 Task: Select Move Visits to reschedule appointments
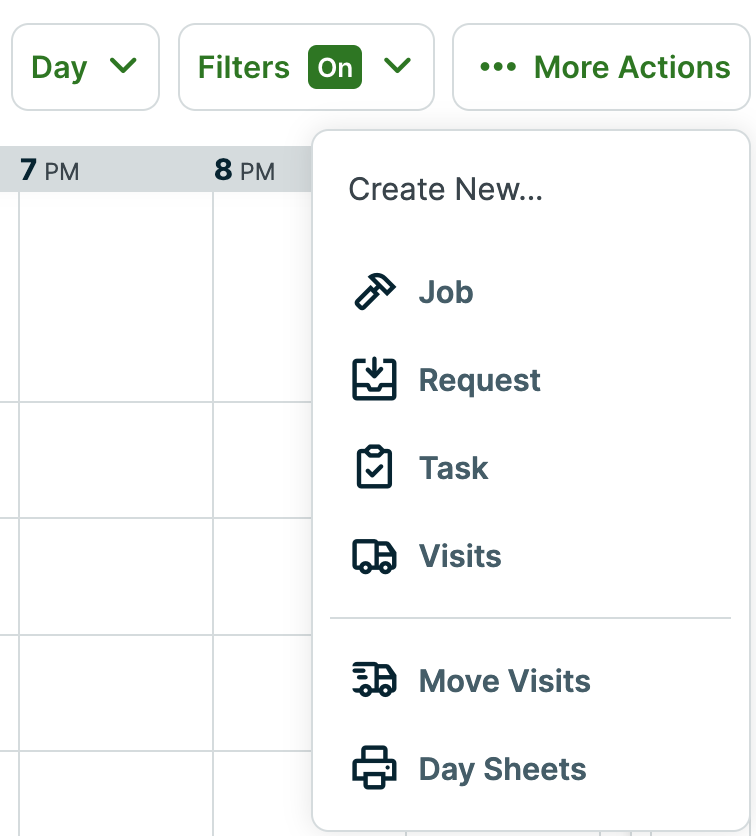point(503,681)
